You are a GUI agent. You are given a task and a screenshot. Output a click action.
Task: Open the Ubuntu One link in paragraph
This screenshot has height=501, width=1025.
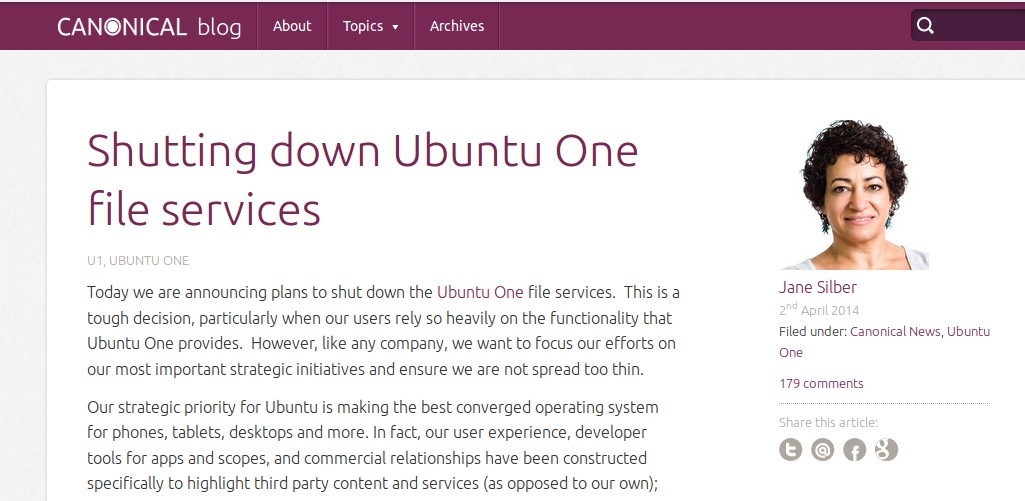pyautogui.click(x=480, y=292)
